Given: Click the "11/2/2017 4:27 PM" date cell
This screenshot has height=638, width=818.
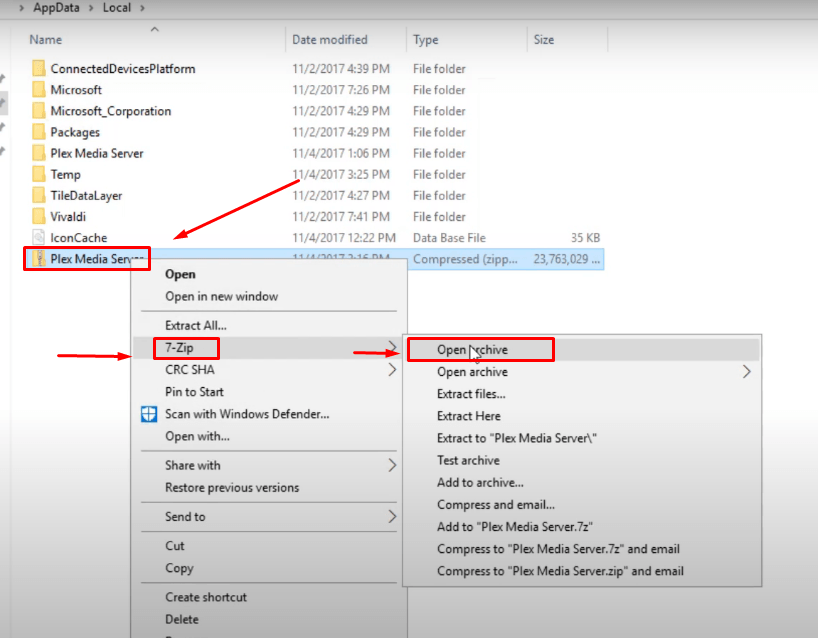Looking at the screenshot, I should (341, 196).
